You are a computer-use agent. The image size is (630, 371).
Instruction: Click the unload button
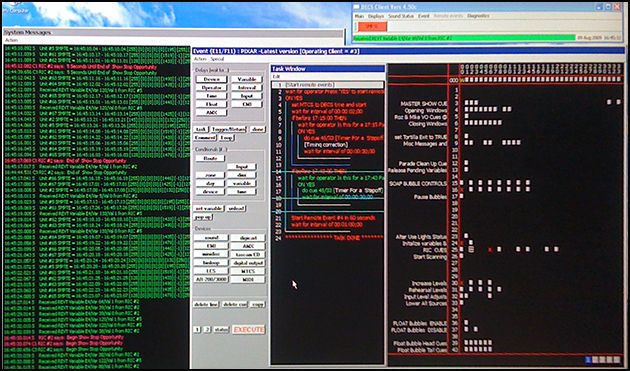coord(235,209)
